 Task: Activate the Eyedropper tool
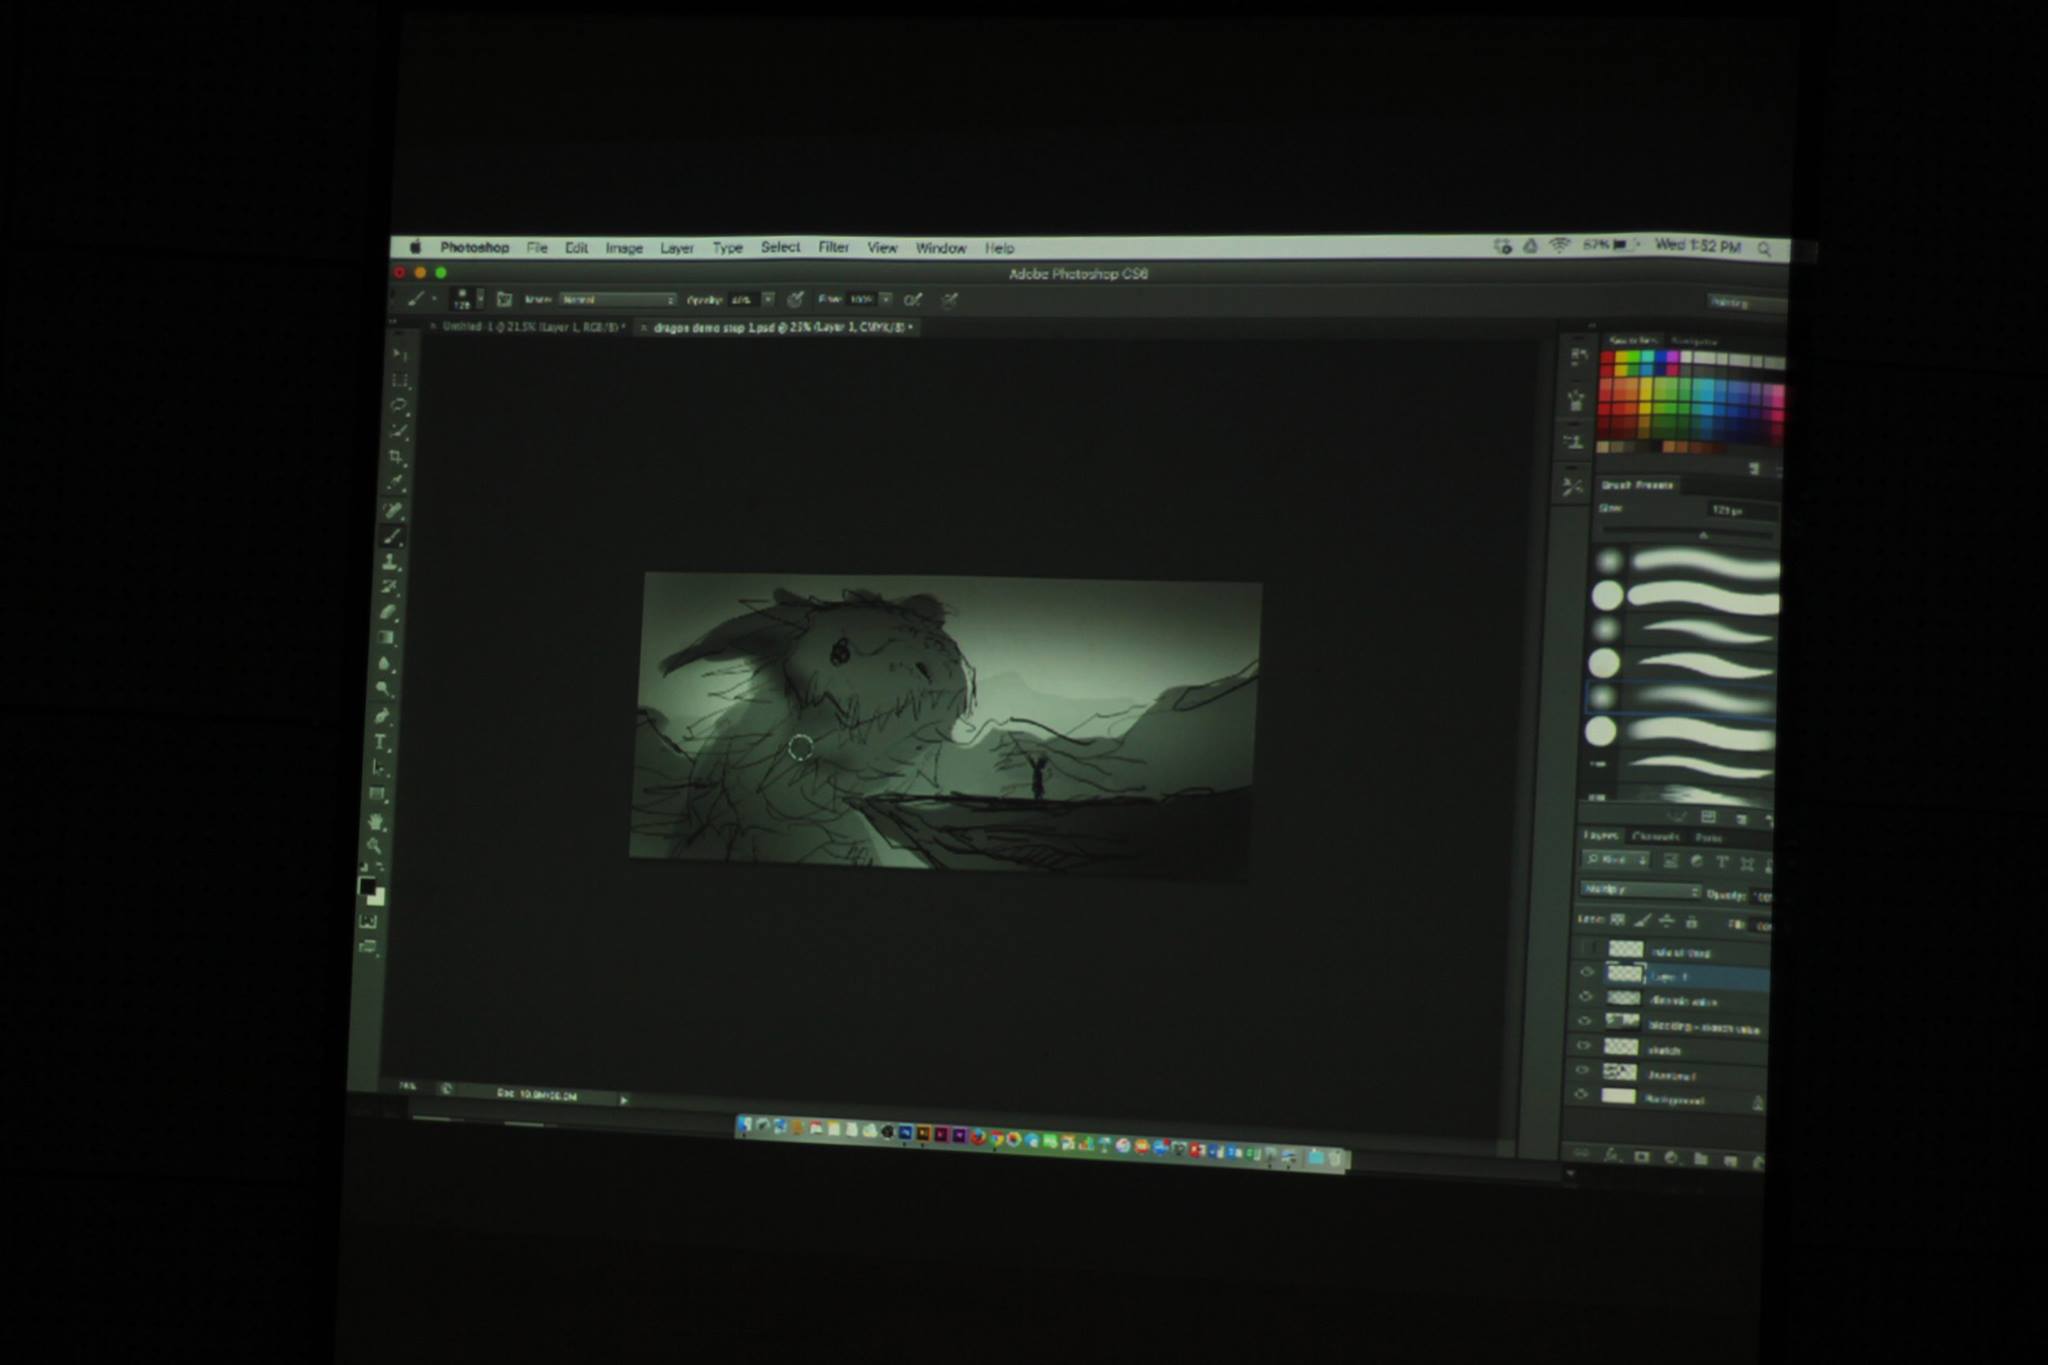pyautogui.click(x=396, y=483)
